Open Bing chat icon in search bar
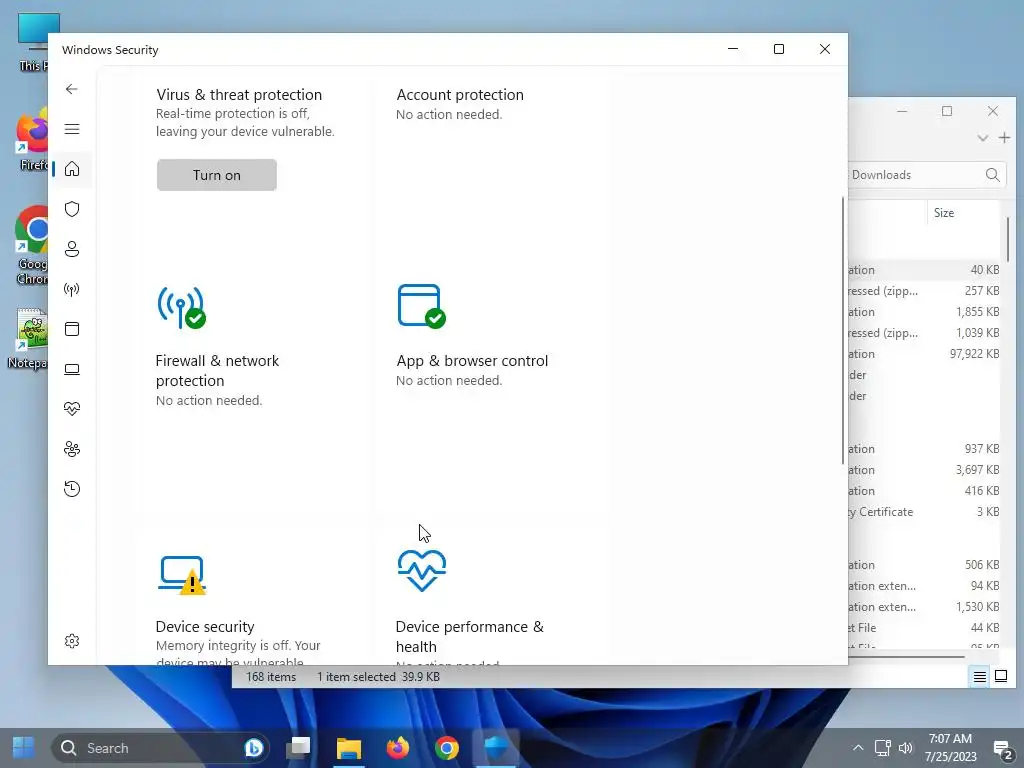 click(253, 748)
